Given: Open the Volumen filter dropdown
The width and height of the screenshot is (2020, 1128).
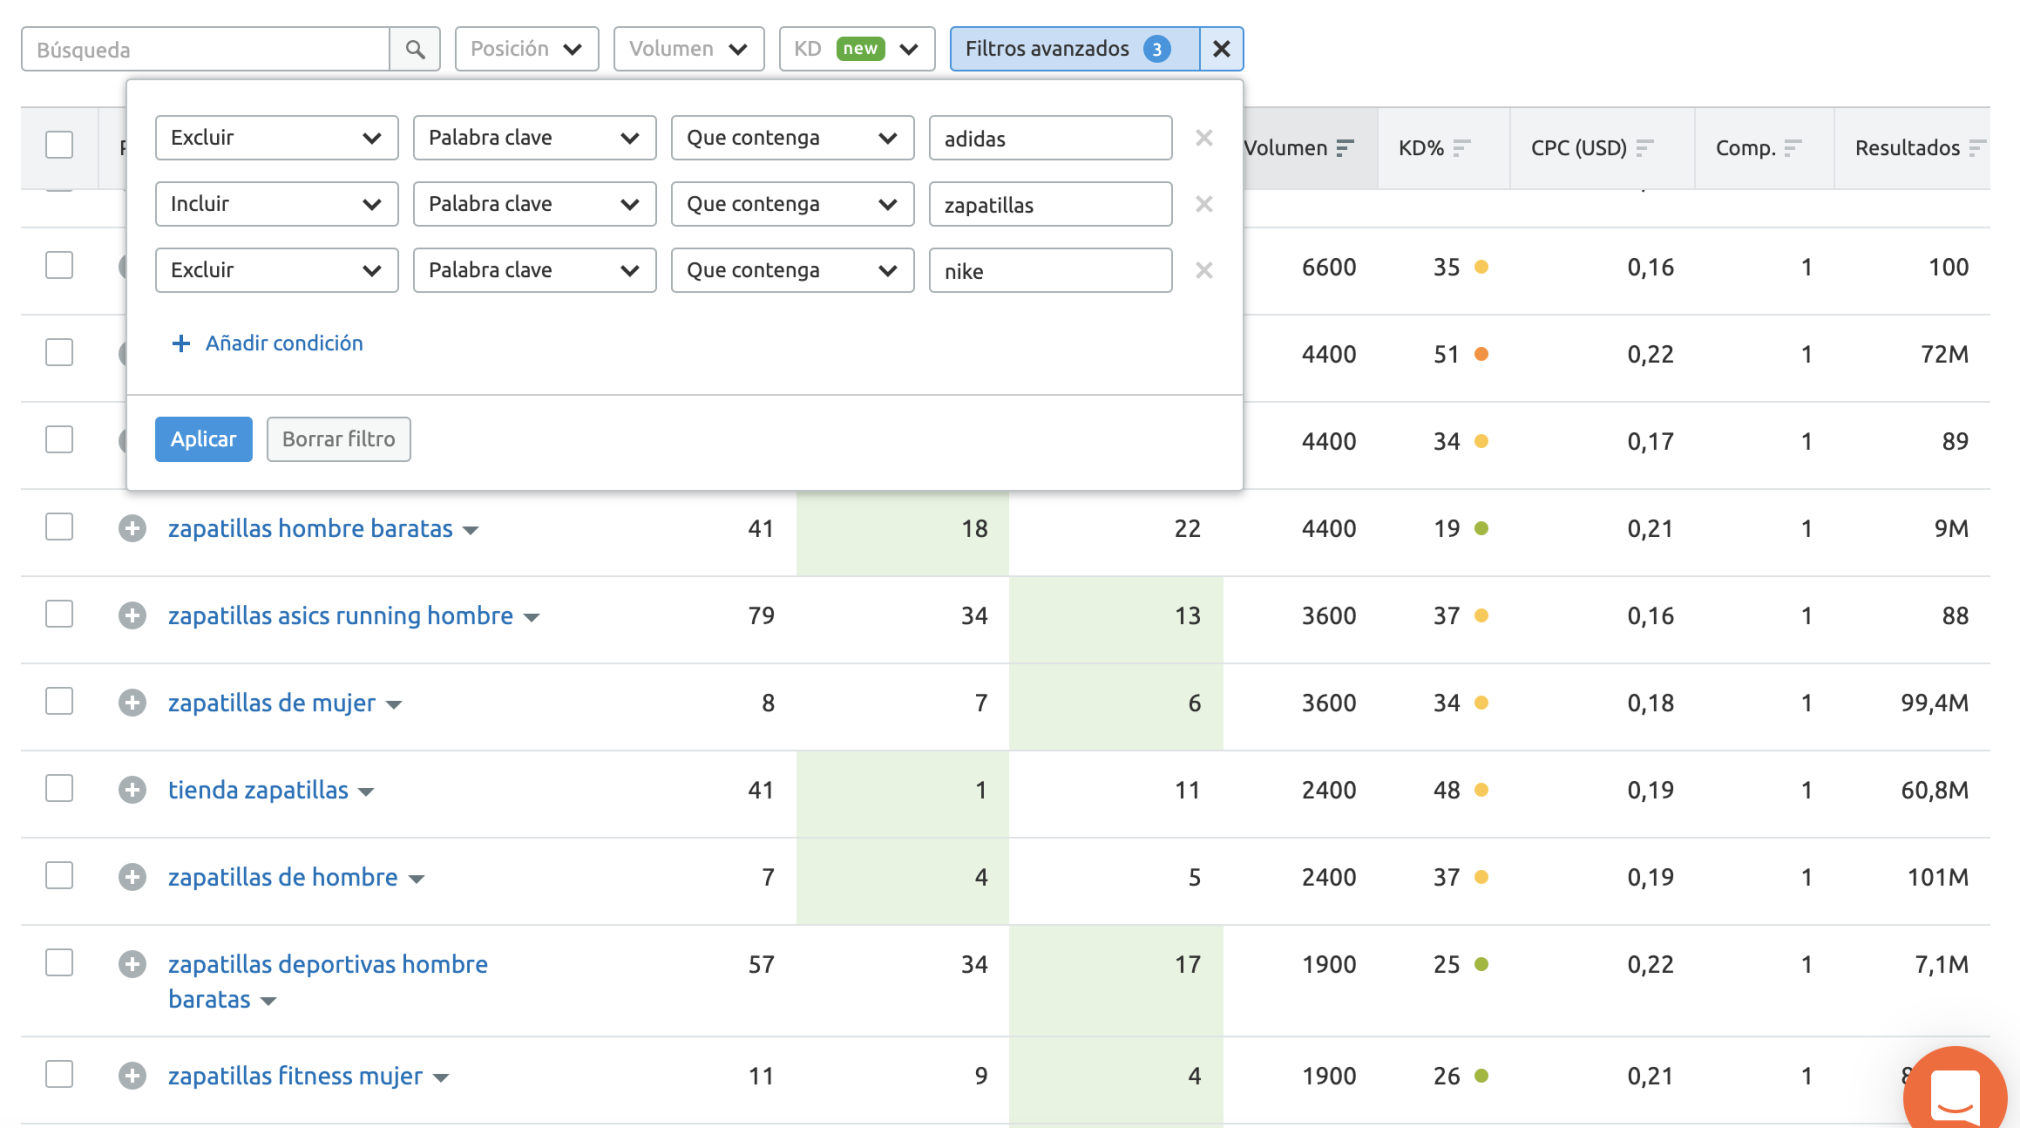Looking at the screenshot, I should 688,49.
